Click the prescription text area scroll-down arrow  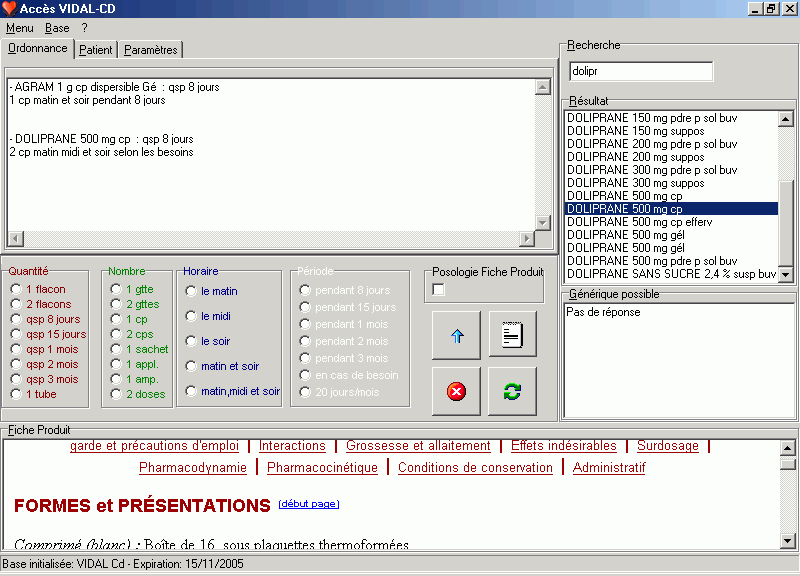pos(542,222)
